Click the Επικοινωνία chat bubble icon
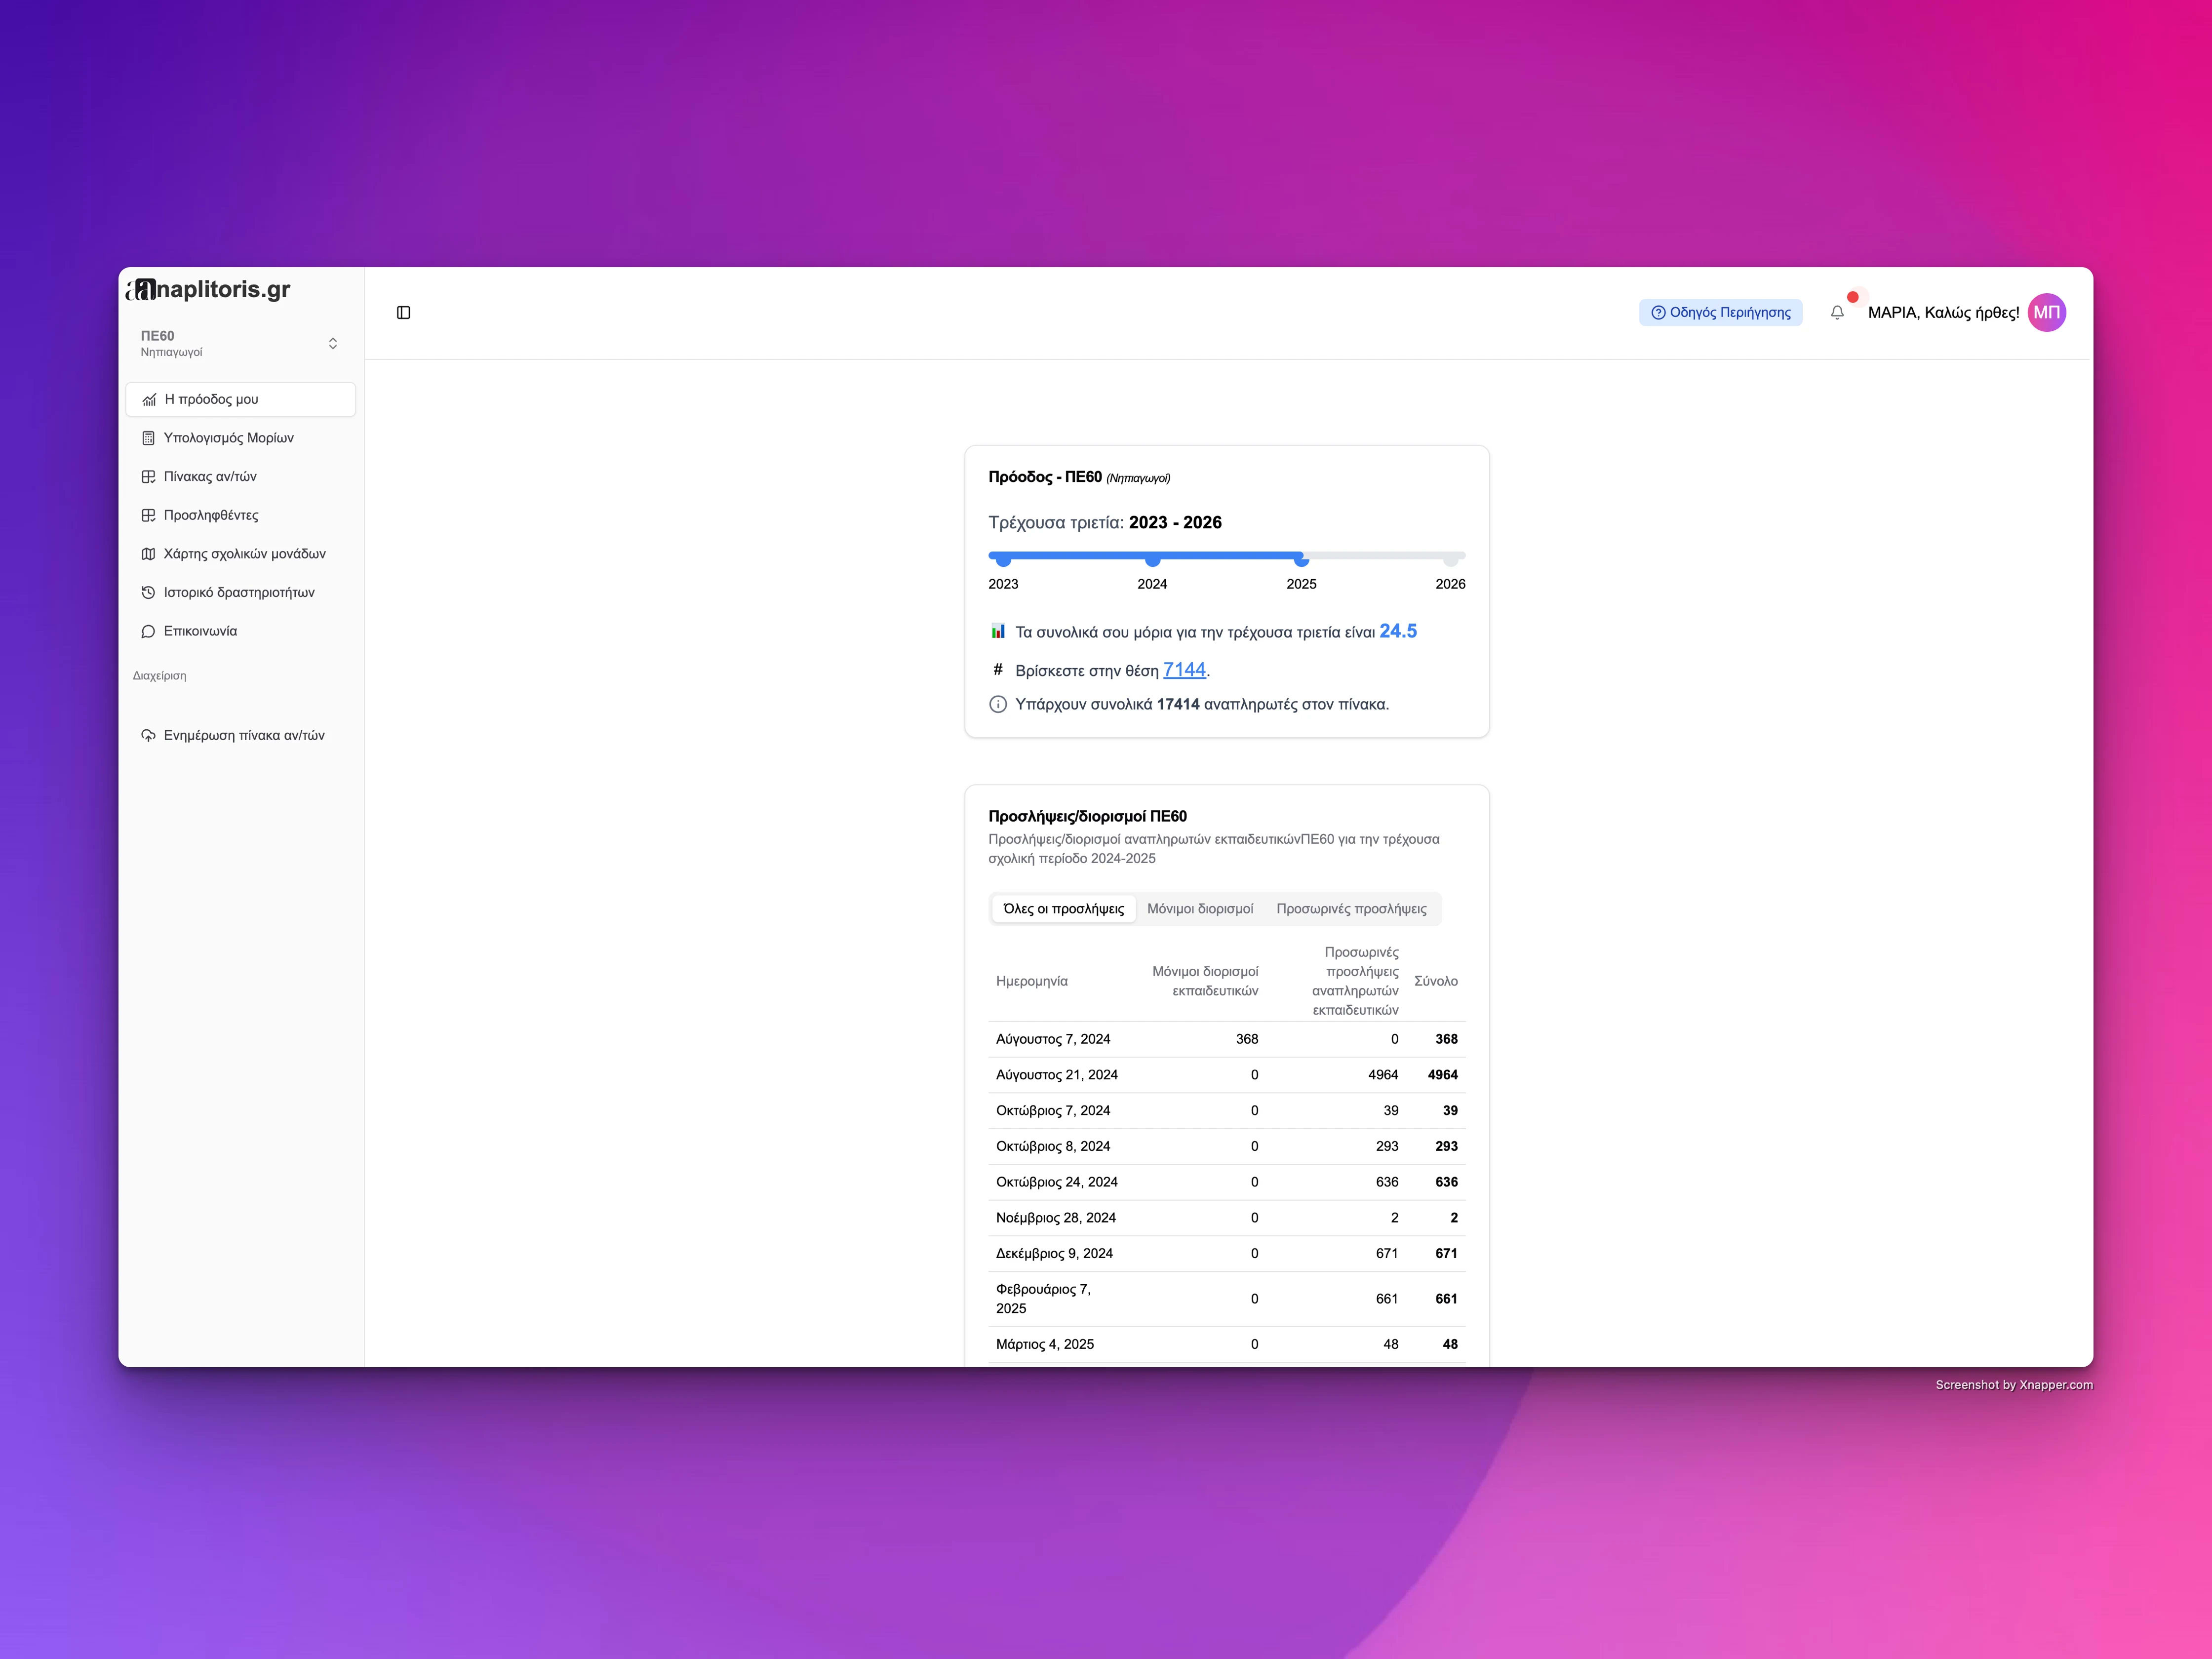Viewport: 2212px width, 1659px height. [x=148, y=631]
